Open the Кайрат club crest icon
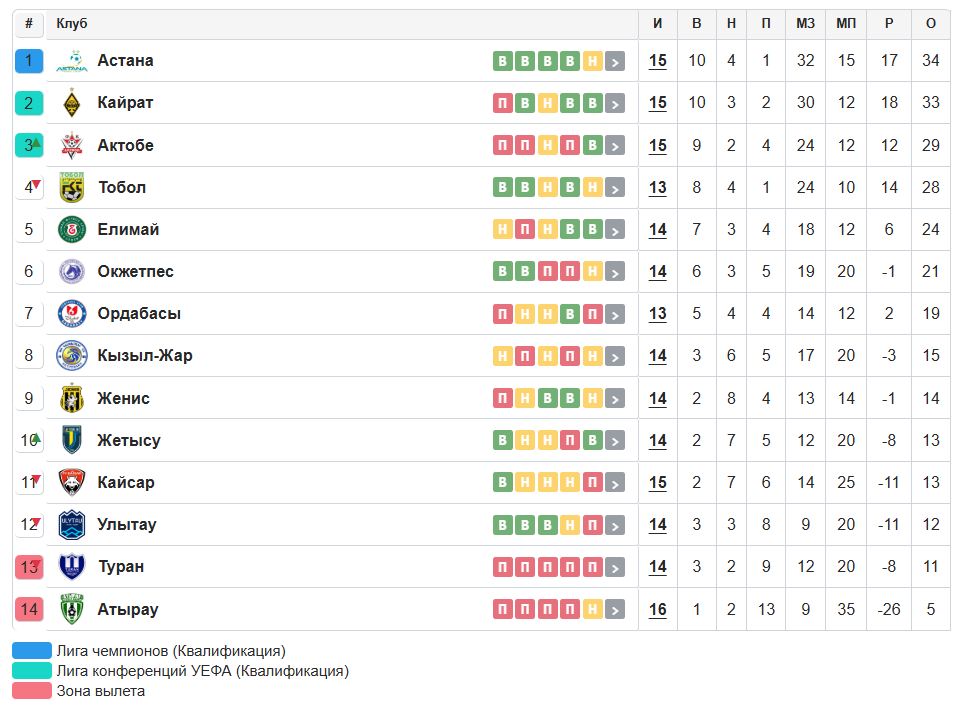 click(x=72, y=103)
